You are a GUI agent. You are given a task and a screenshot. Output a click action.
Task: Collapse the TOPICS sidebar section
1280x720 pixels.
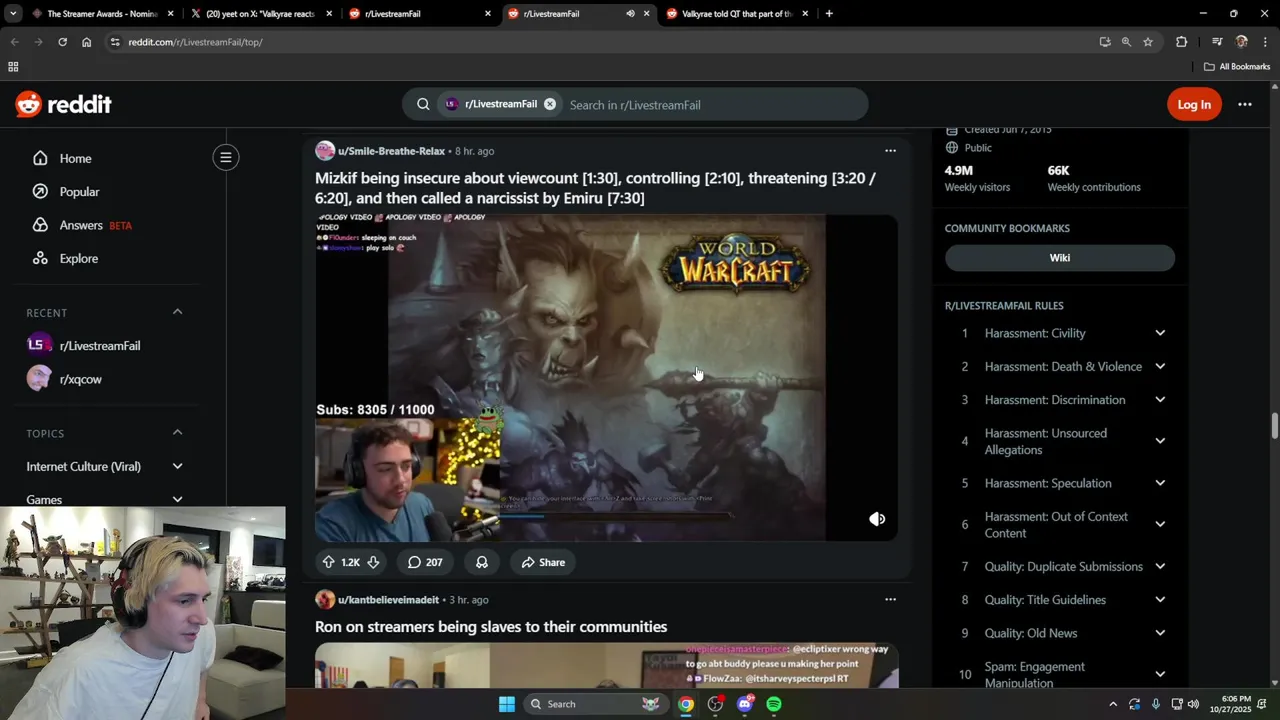[x=177, y=432]
